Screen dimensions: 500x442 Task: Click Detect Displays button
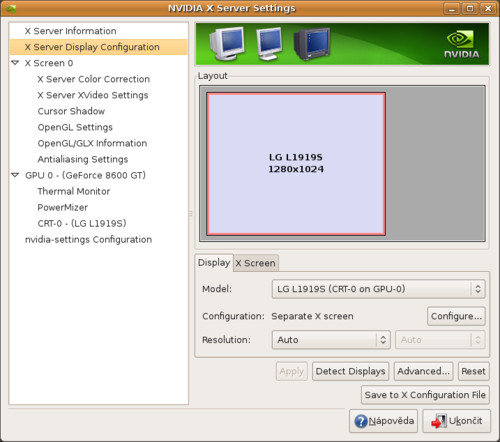coord(350,371)
